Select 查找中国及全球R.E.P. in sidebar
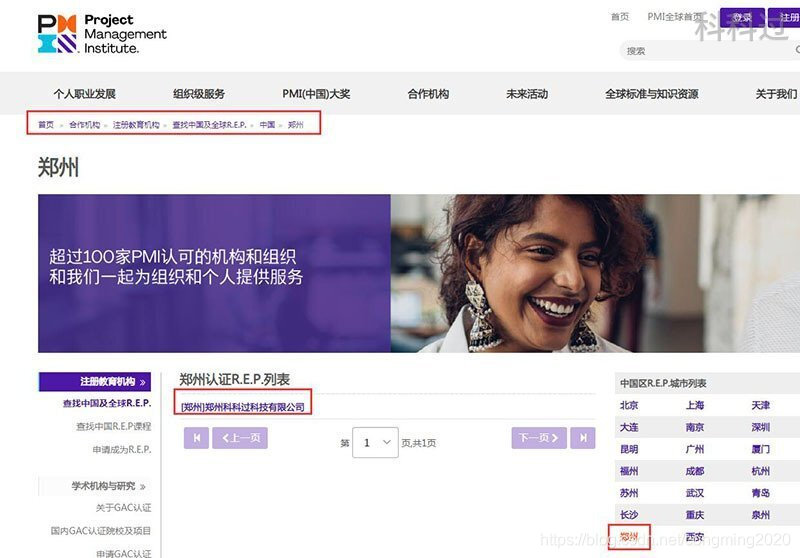Image resolution: width=800 pixels, height=558 pixels. click(x=107, y=403)
